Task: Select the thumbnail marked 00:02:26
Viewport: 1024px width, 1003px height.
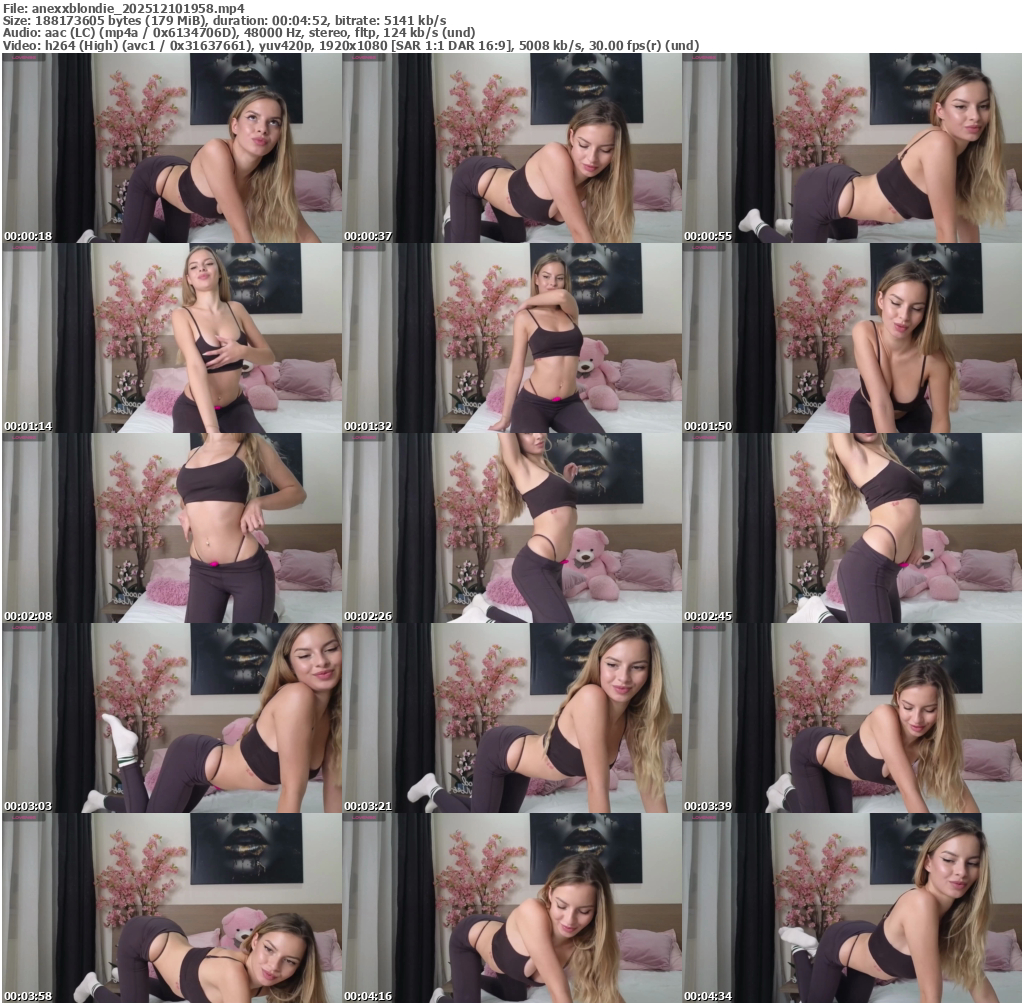Action: (x=512, y=528)
